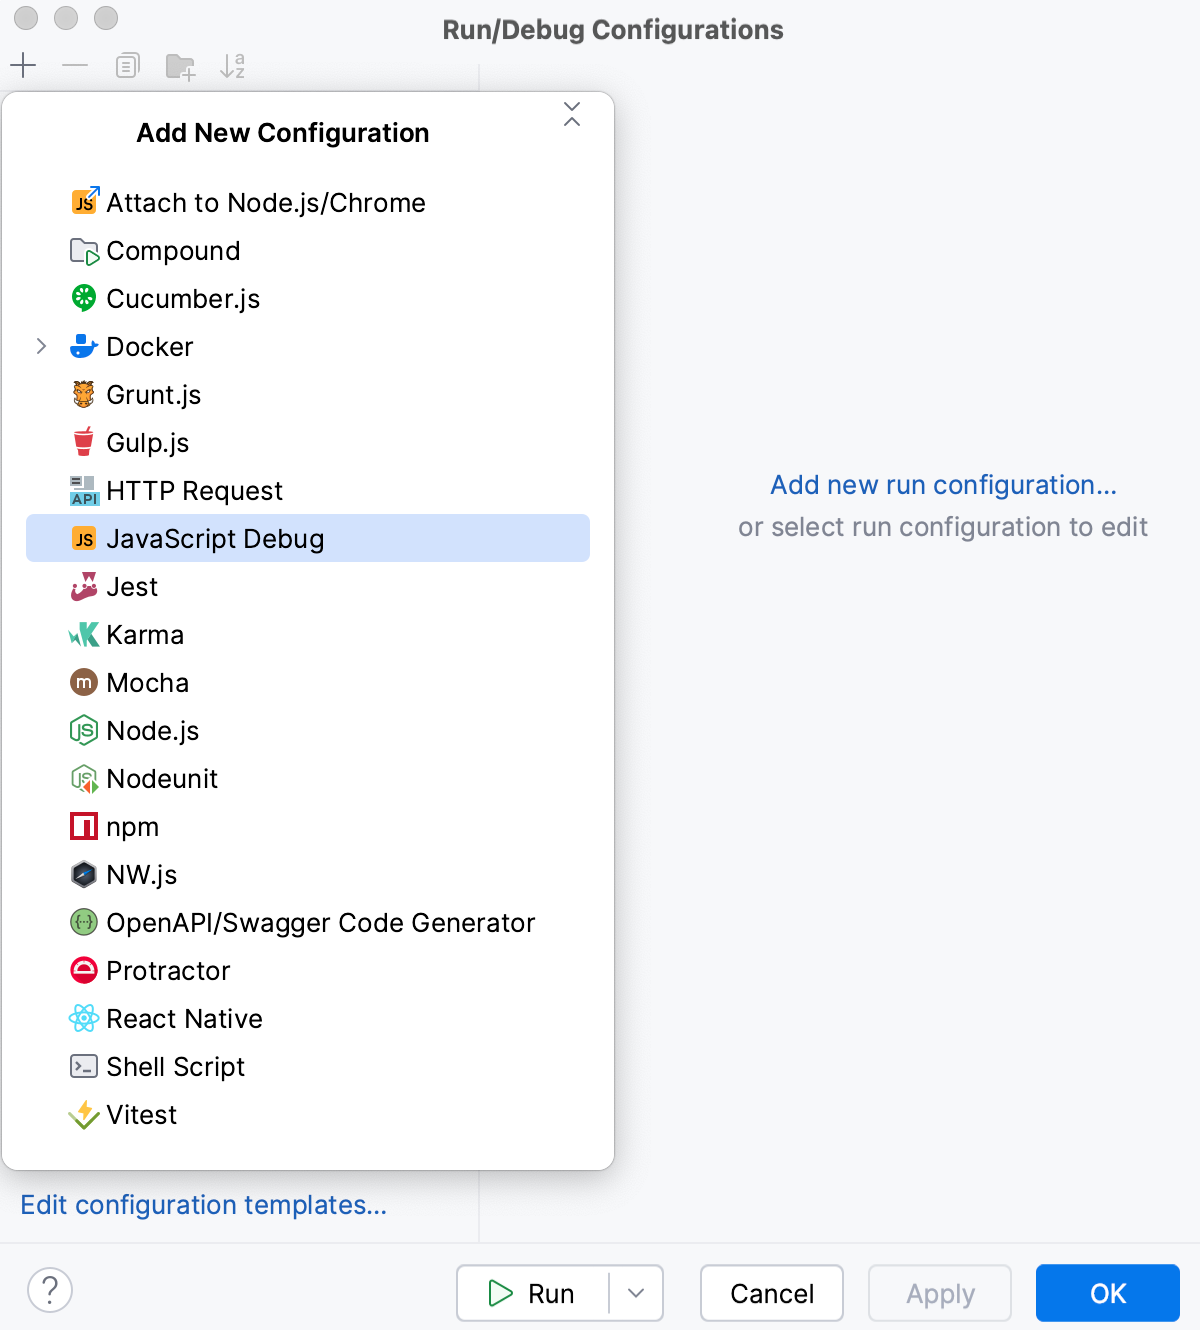This screenshot has width=1200, height=1330.
Task: Choose npm from the configuration list
Action: [133, 826]
